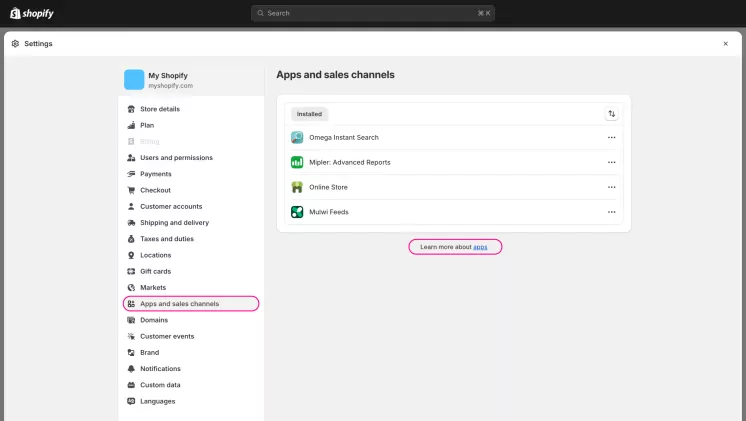Image resolution: width=746 pixels, height=421 pixels.
Task: Close the Settings panel
Action: tap(726, 44)
